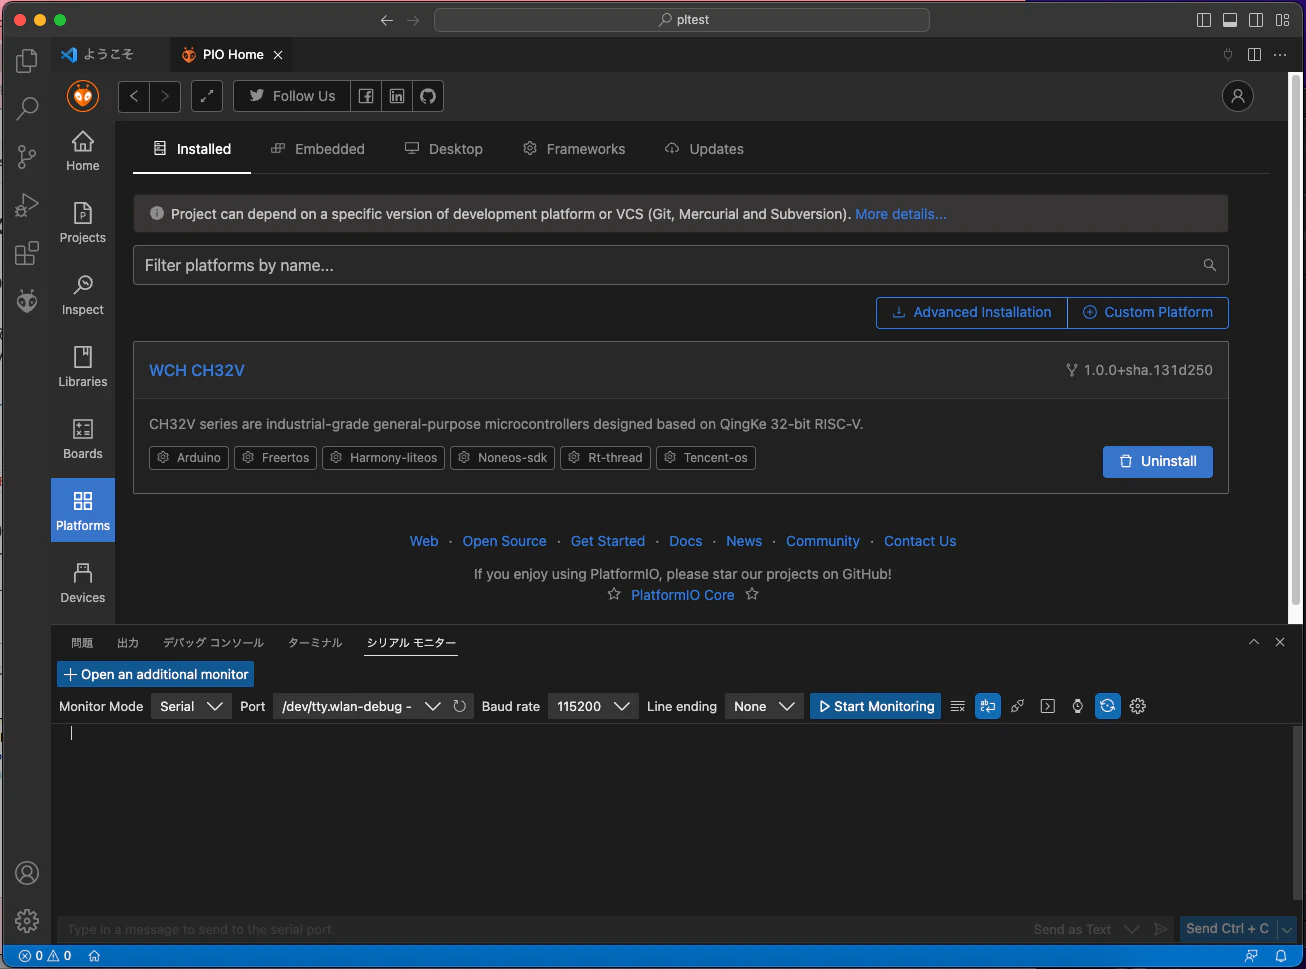The height and width of the screenshot is (969, 1306).
Task: Go to PIO Projects section
Action: 83,223
